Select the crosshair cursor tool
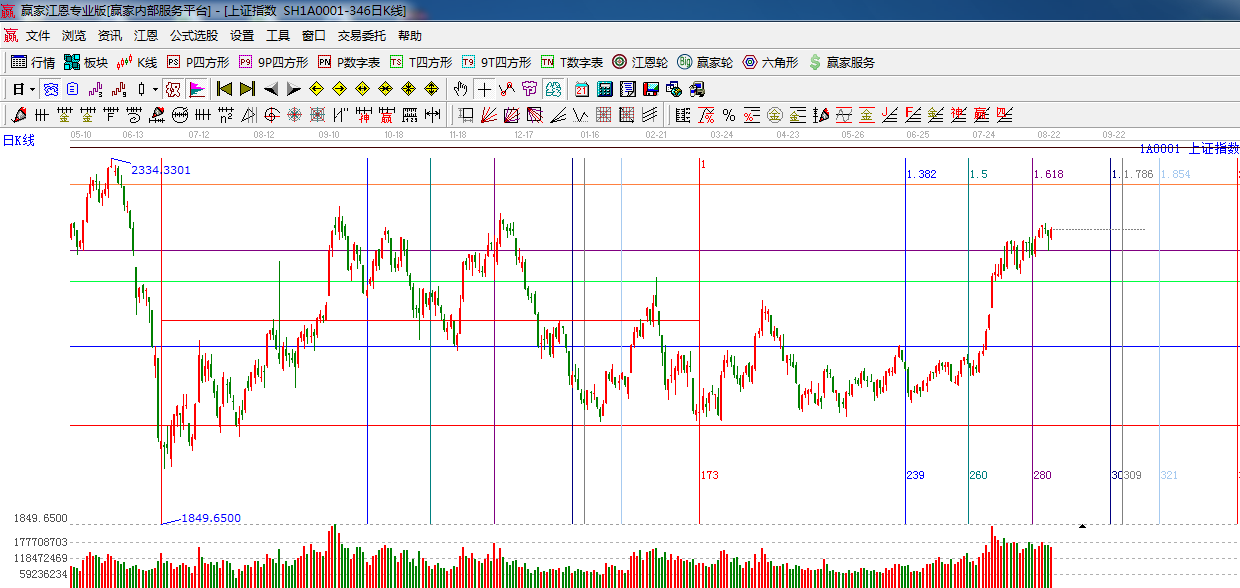Viewport: 1240px width, 588px height. pyautogui.click(x=484, y=89)
